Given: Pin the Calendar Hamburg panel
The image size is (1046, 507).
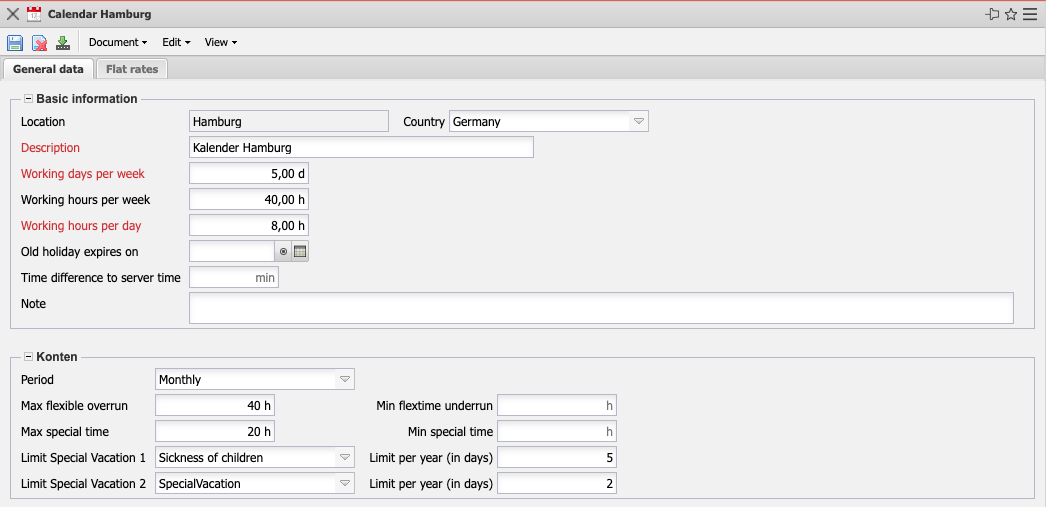Looking at the screenshot, I should coord(992,14).
